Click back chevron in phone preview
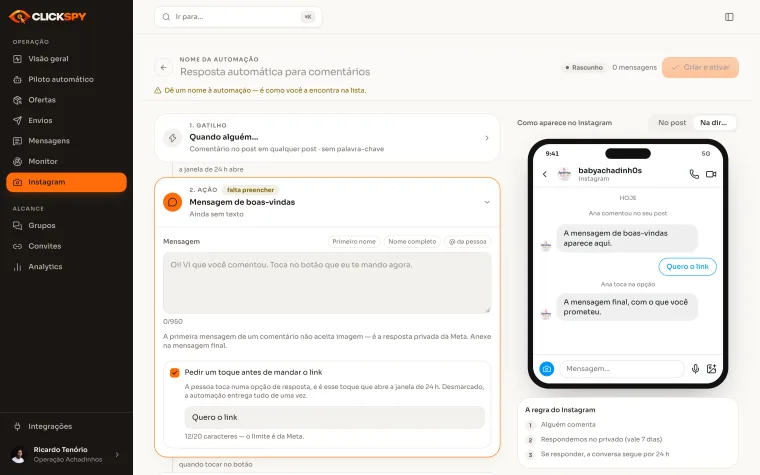The width and height of the screenshot is (760, 475). pos(544,174)
